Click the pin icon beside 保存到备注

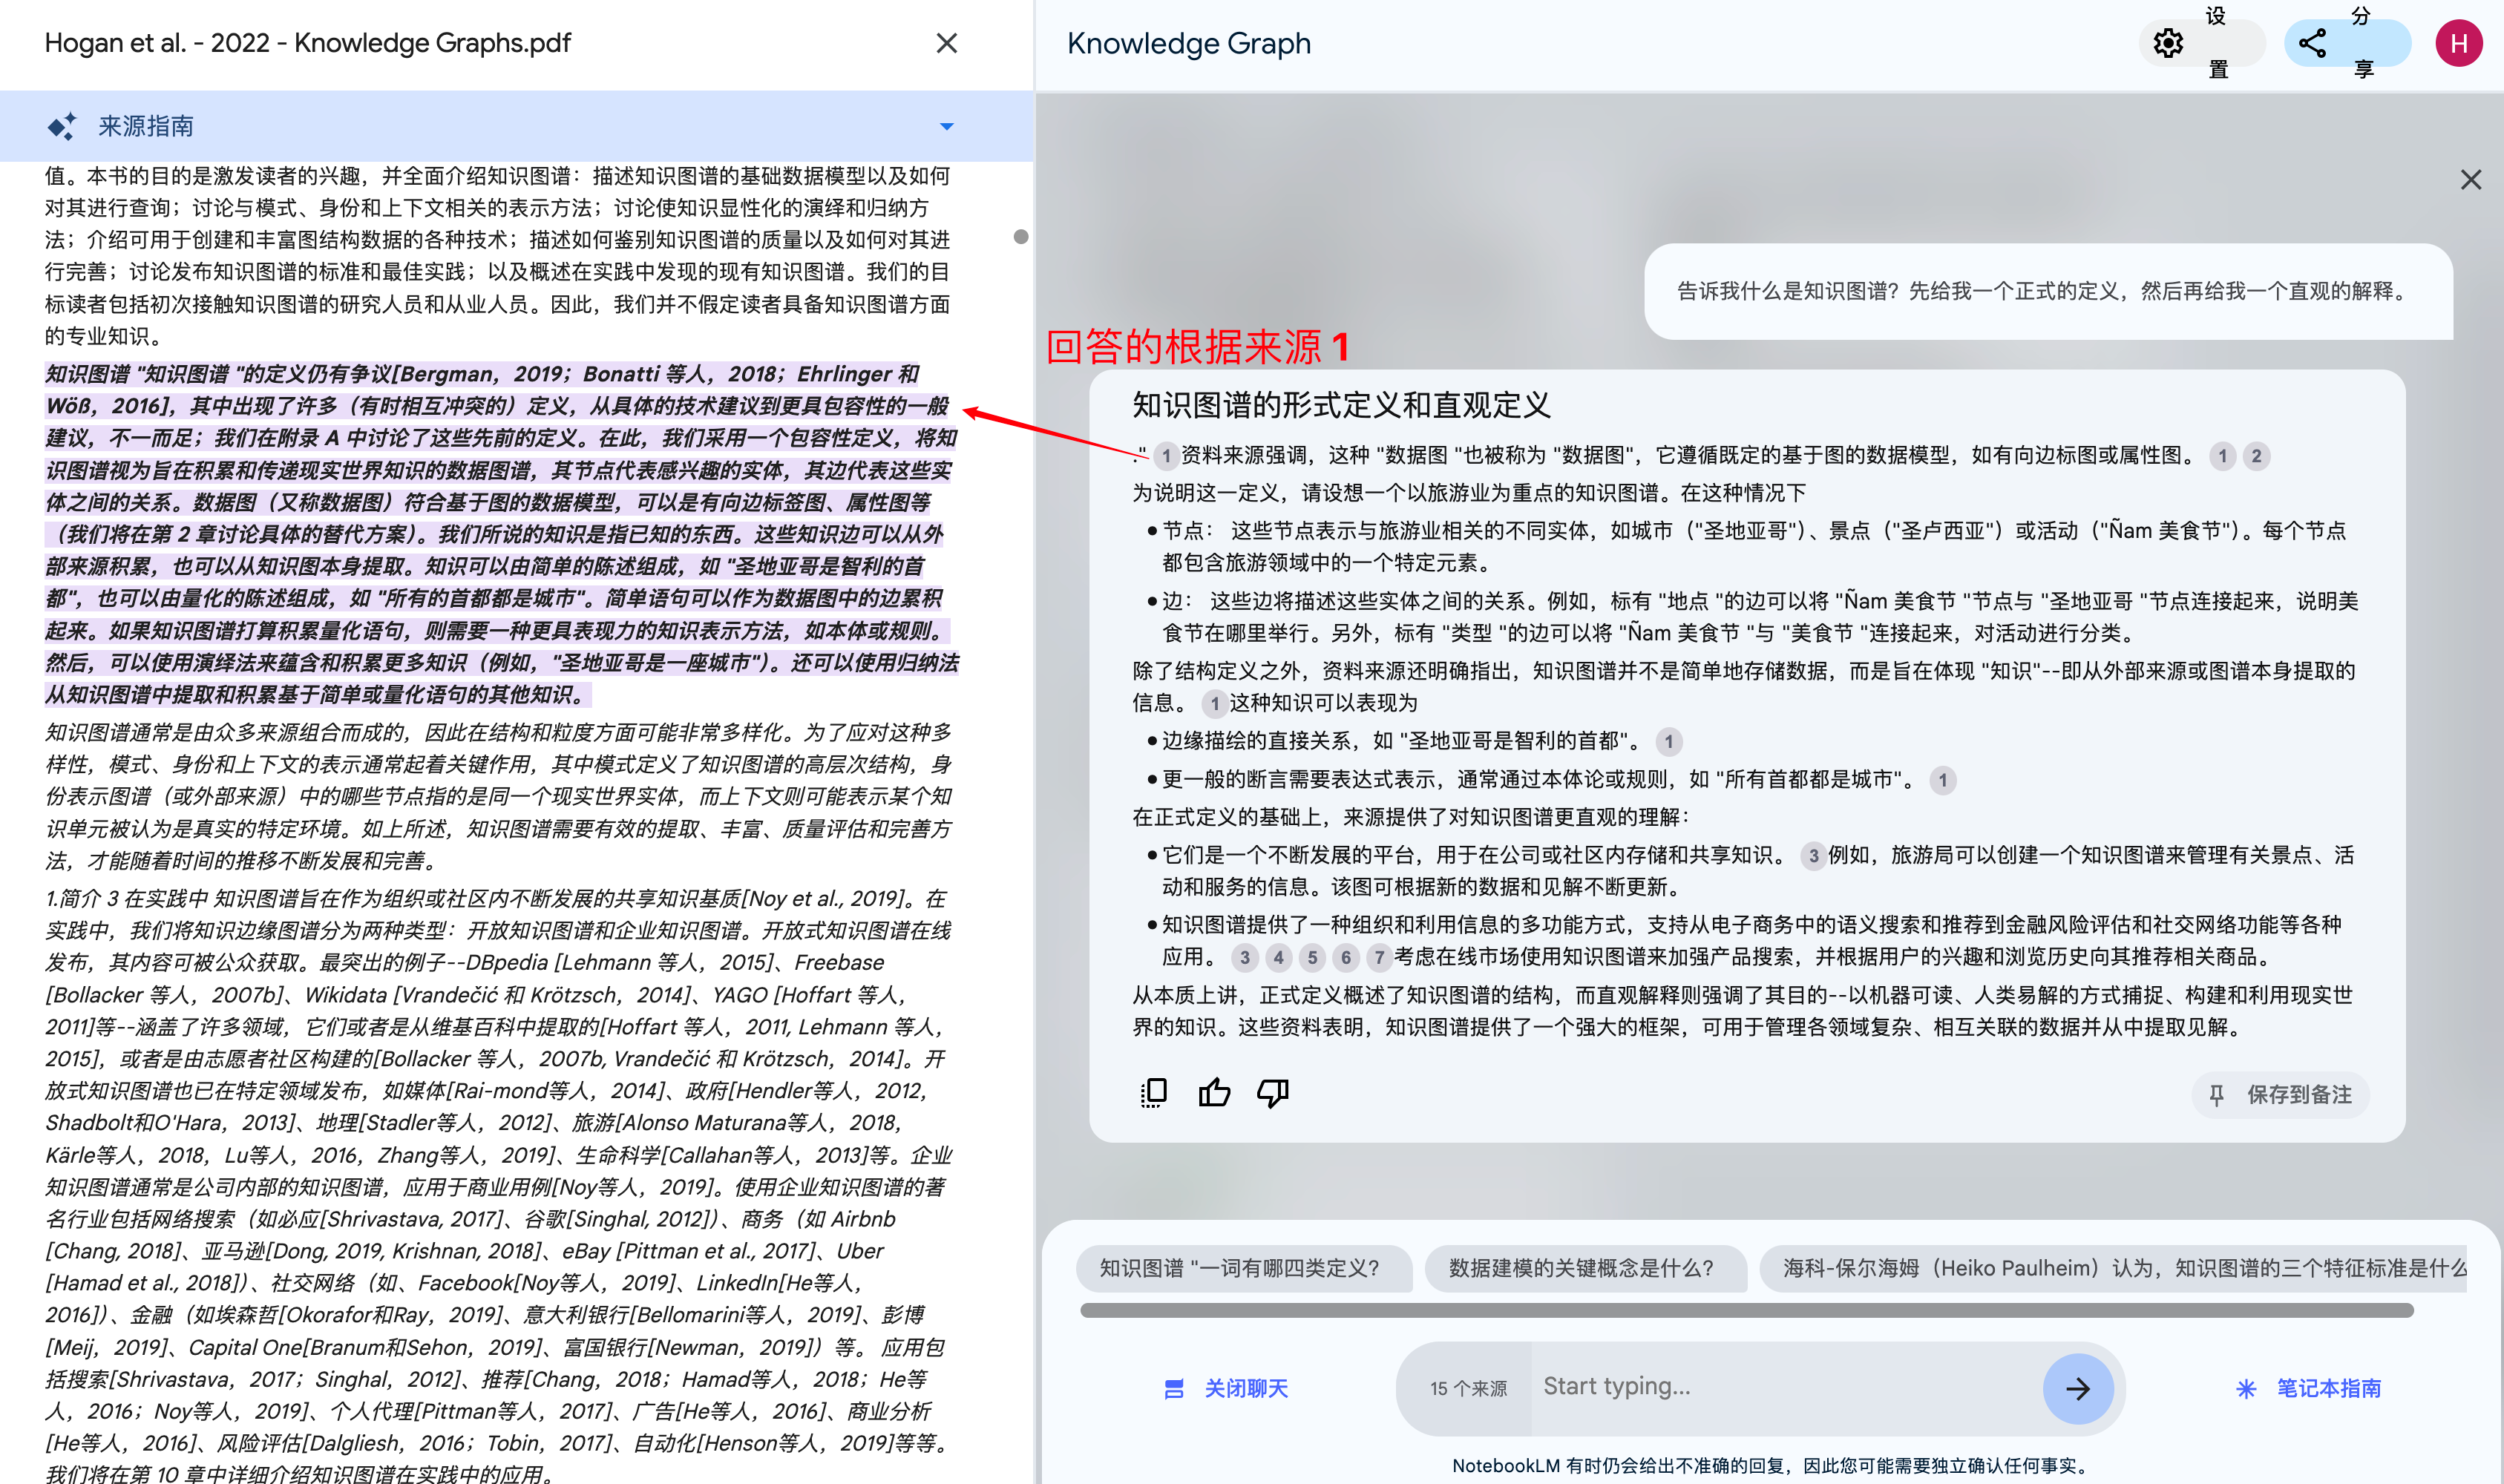(2216, 1095)
